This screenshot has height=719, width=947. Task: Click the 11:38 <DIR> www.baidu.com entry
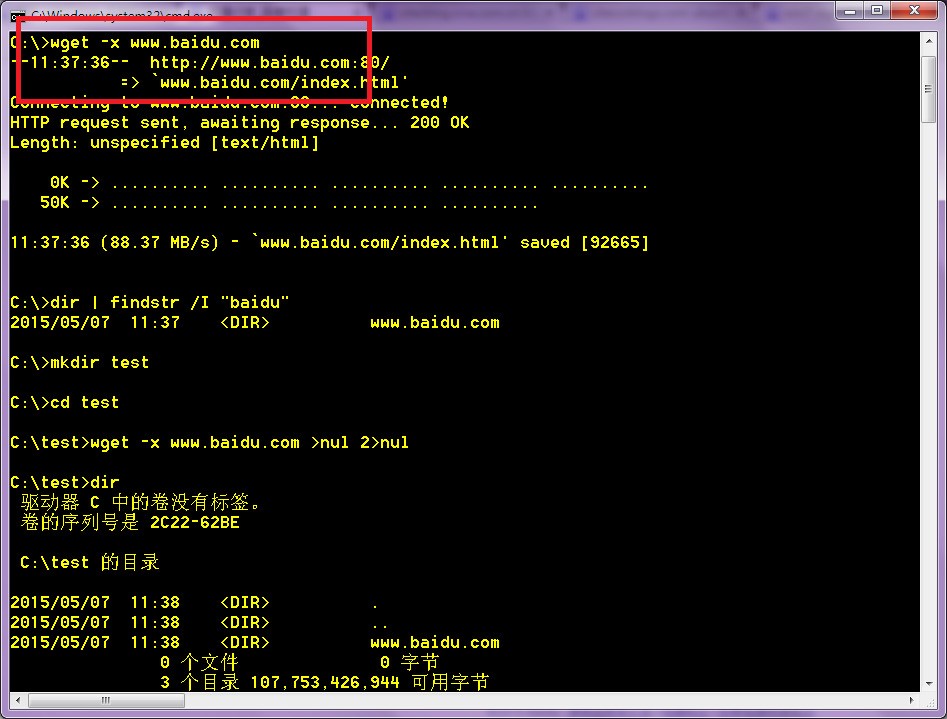click(255, 643)
